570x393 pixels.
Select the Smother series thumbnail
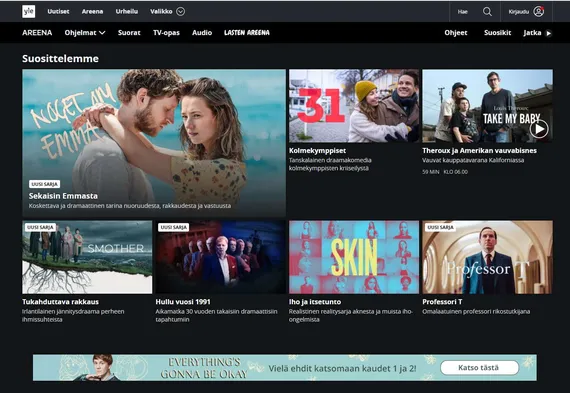click(87, 257)
